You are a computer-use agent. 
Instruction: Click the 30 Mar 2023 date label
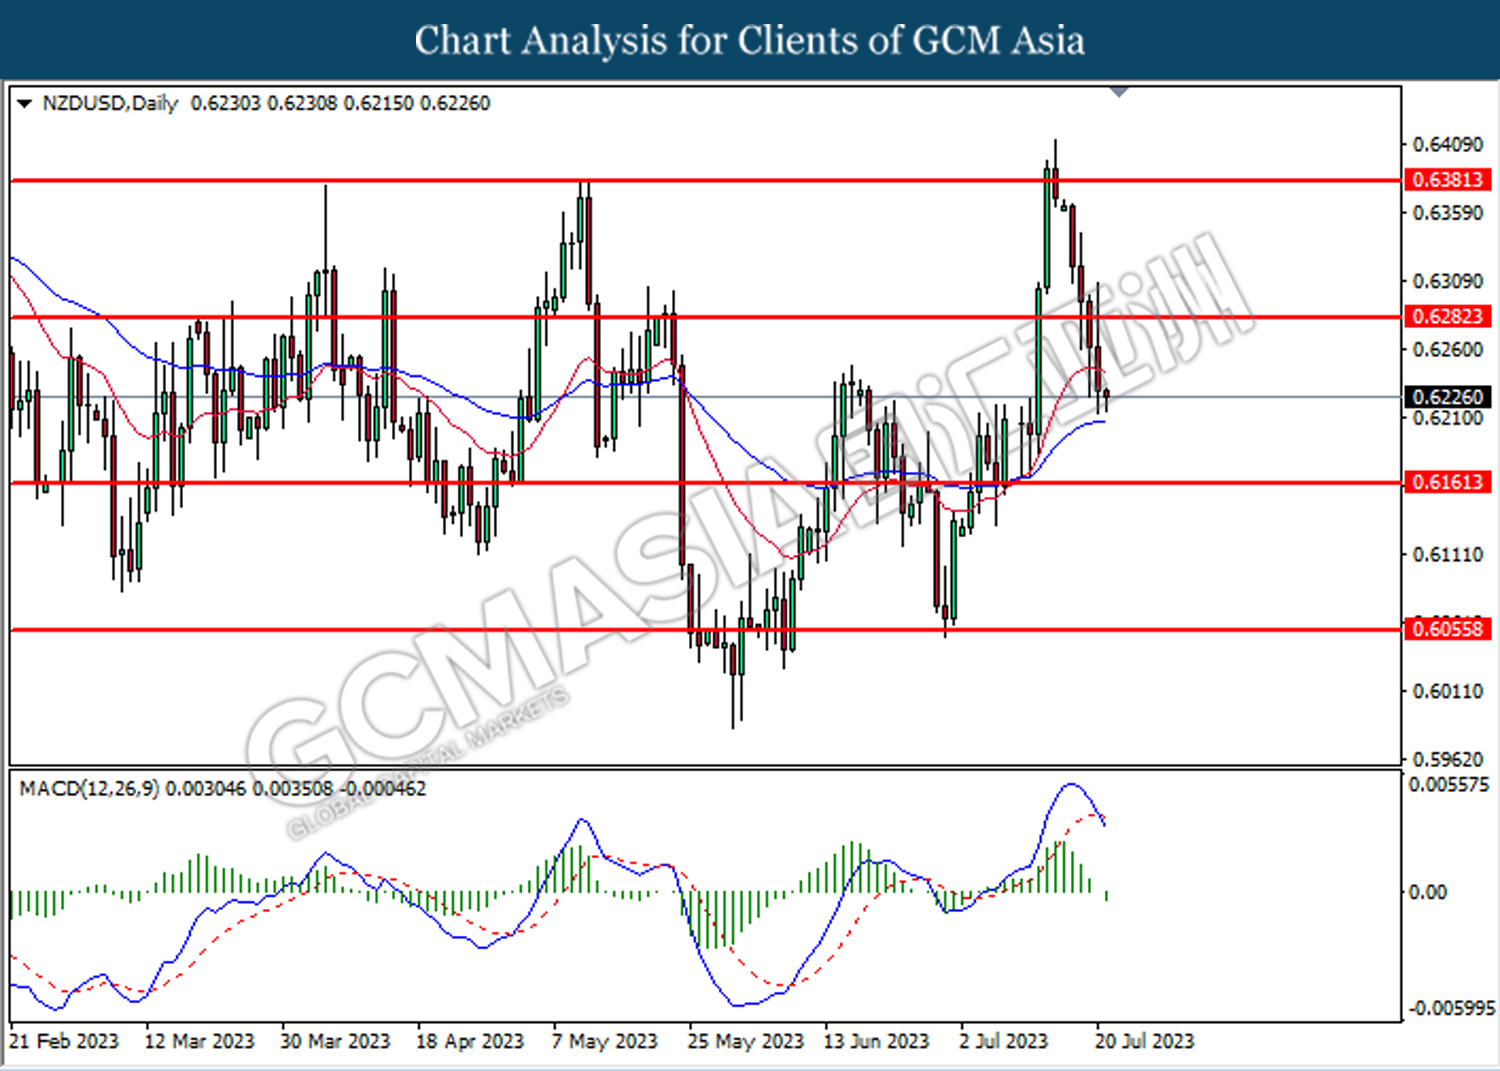click(x=335, y=1041)
